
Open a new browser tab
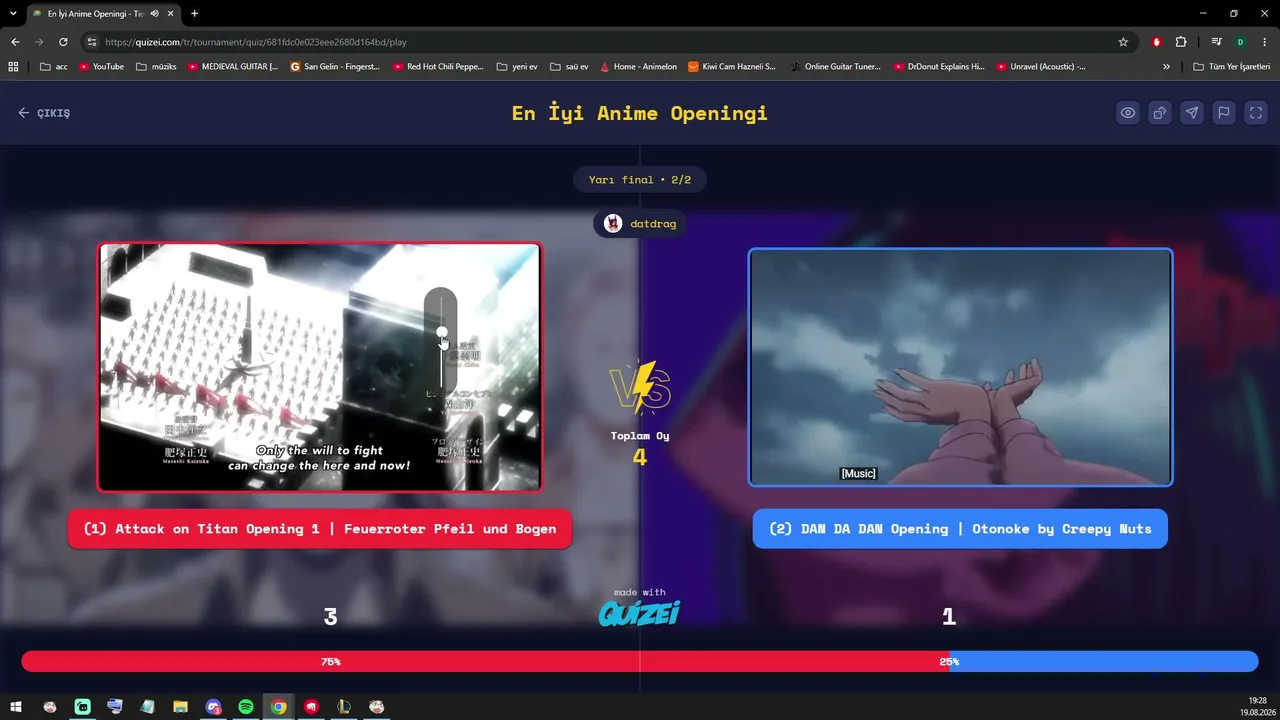pos(194,14)
